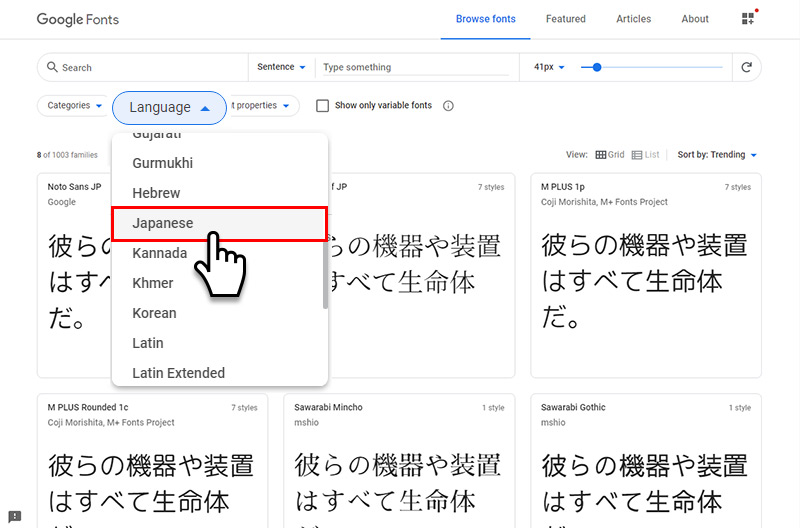800x528 pixels.
Task: Click the reset refresh icon
Action: click(746, 67)
